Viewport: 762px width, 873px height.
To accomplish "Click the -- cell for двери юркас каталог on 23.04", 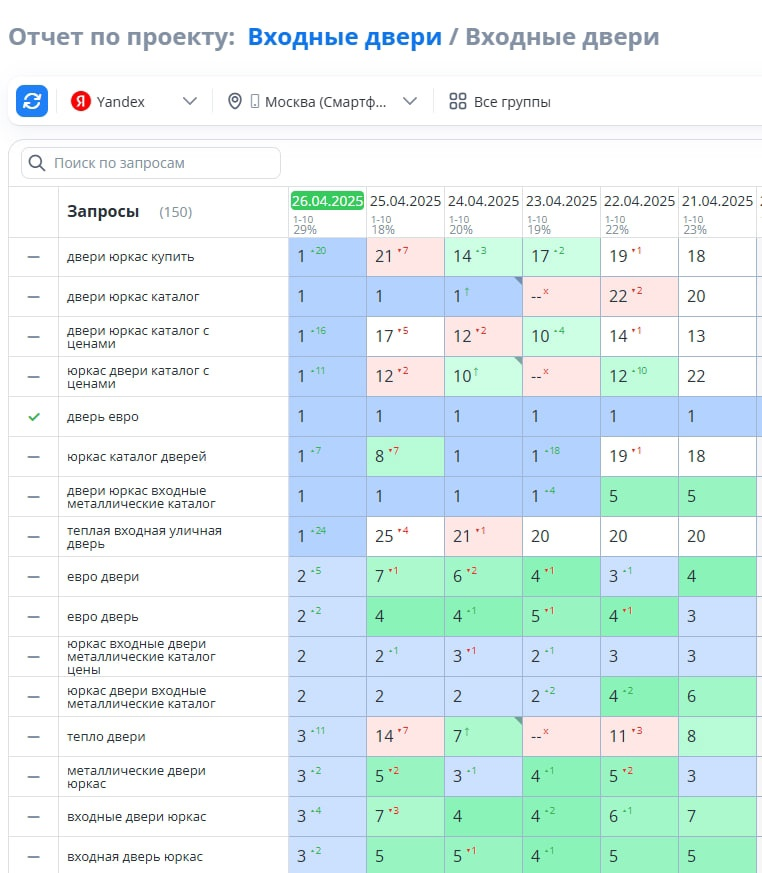I will pos(561,297).
